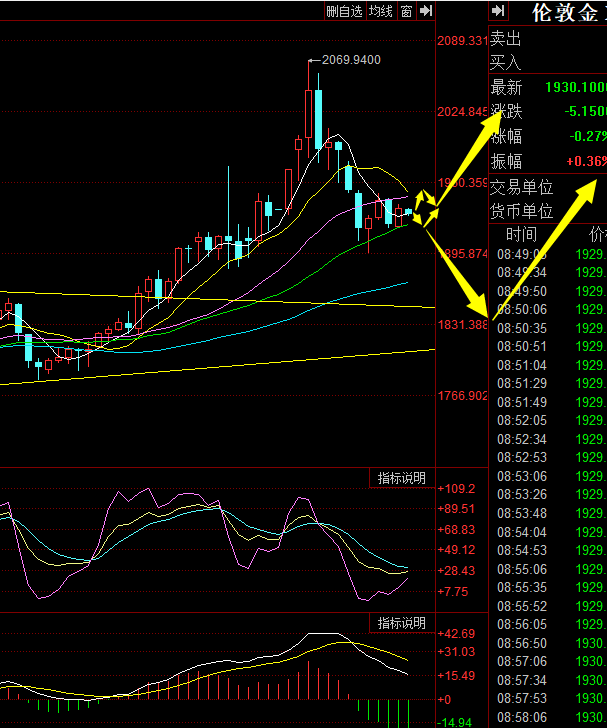The height and width of the screenshot is (728, 607).
Task: Select the 08:57:34 tick row
Action: click(x=552, y=680)
